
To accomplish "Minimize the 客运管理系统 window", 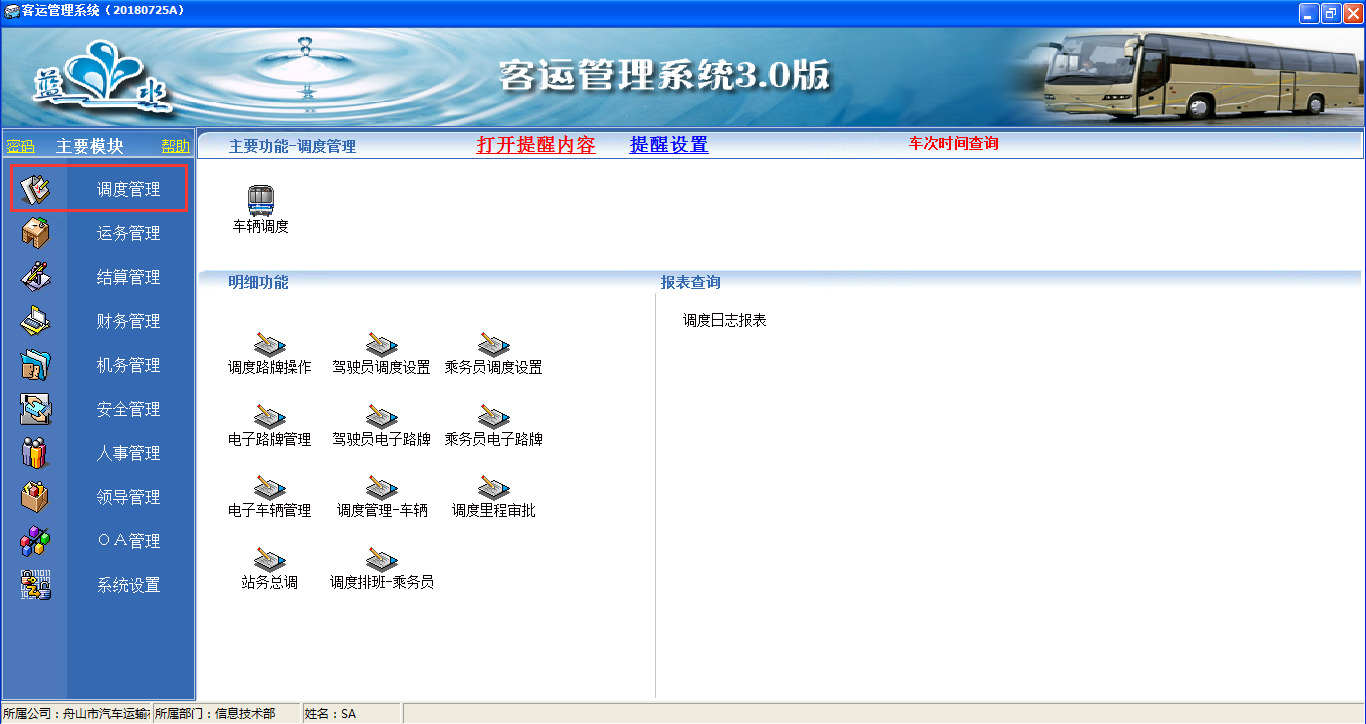I will click(x=1309, y=13).
